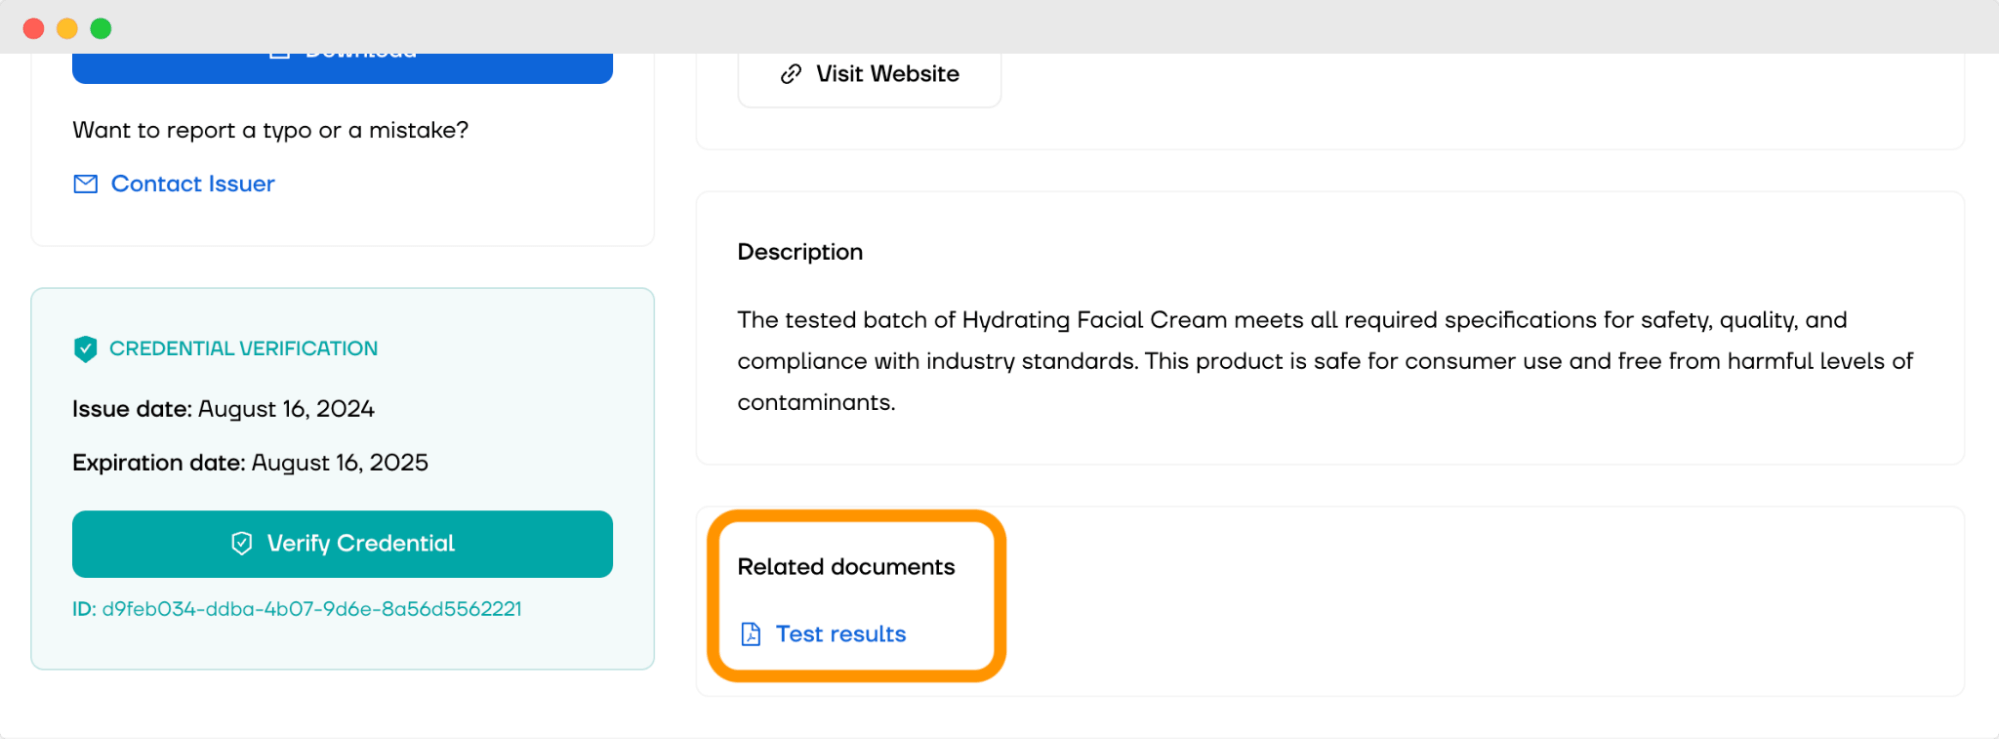Click the Related documents heading
Screen dimensions: 1999x739
[x=846, y=567]
